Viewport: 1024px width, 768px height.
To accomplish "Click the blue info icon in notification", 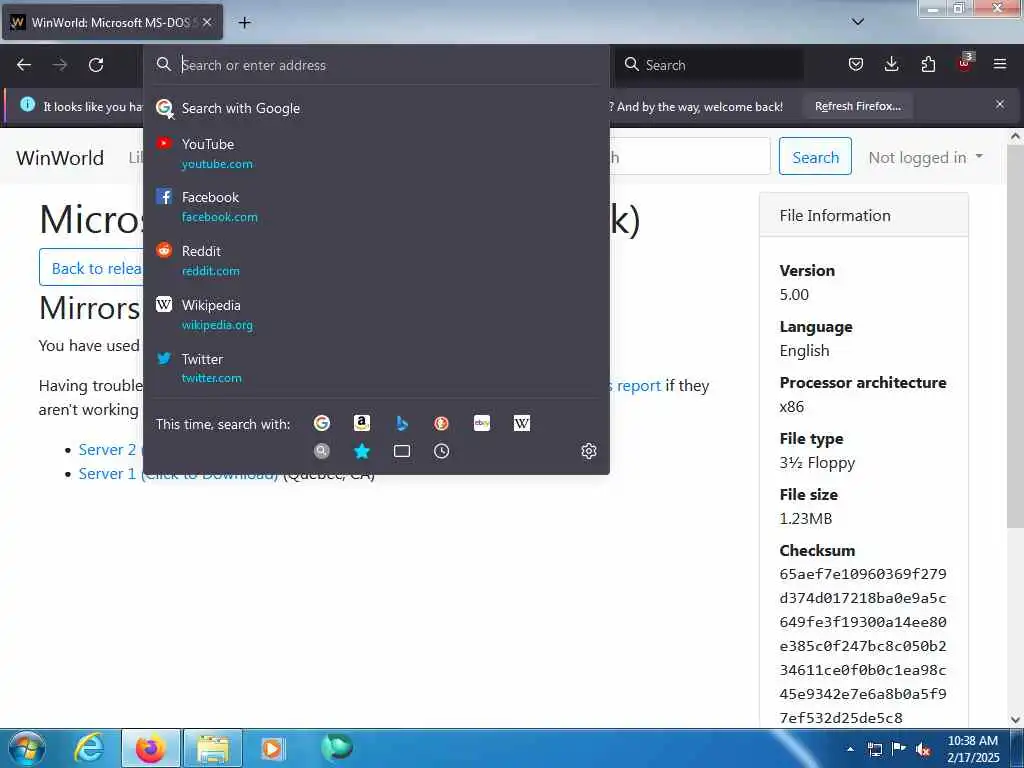I will [x=27, y=104].
